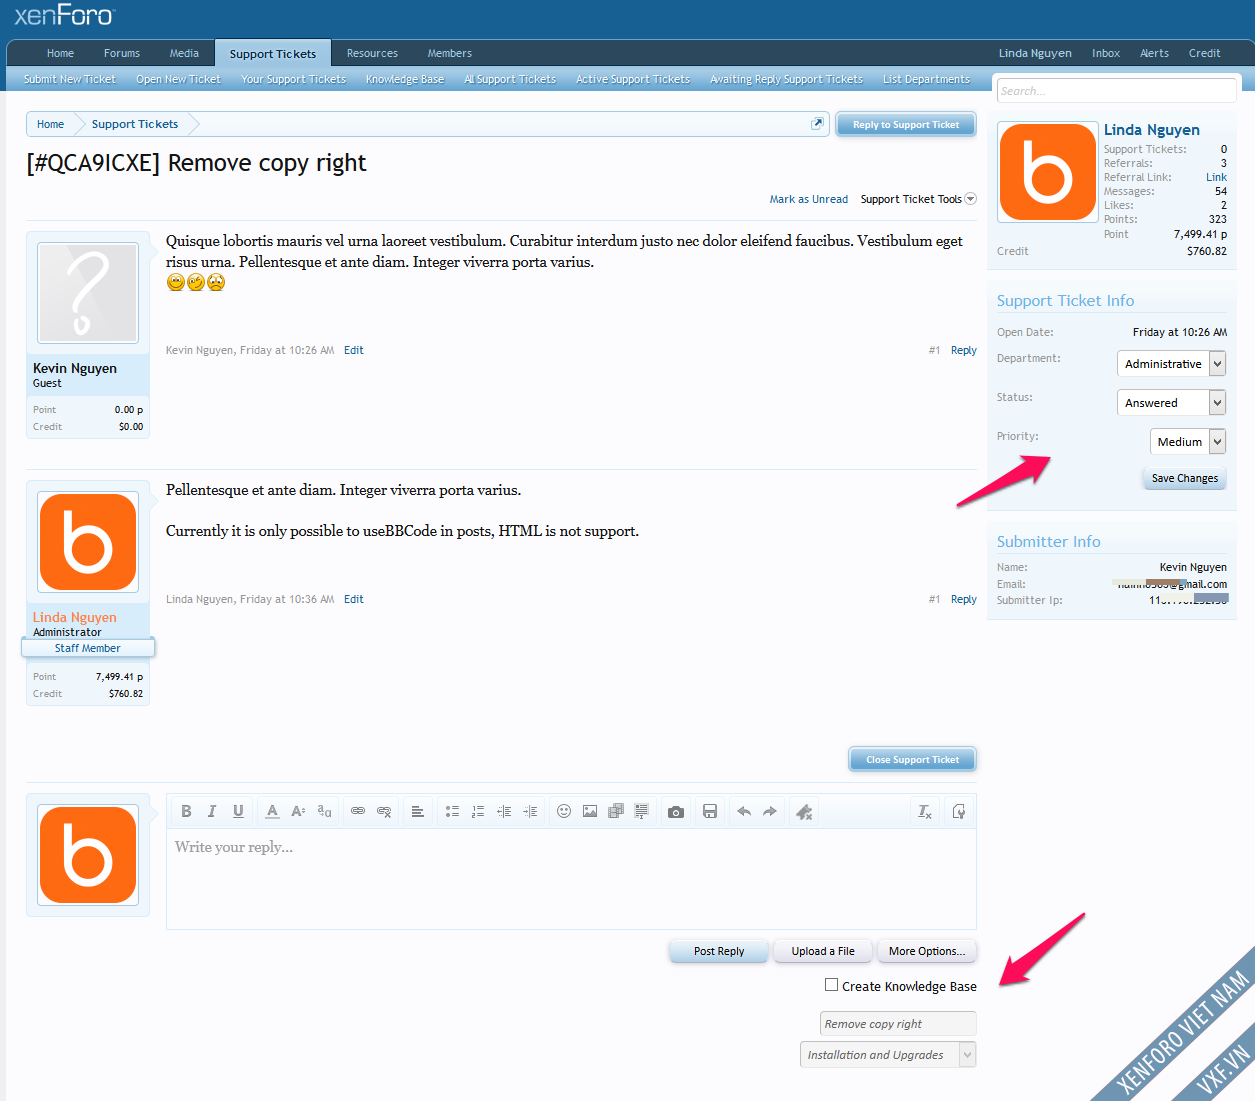Click into the Search field

(x=1115, y=91)
